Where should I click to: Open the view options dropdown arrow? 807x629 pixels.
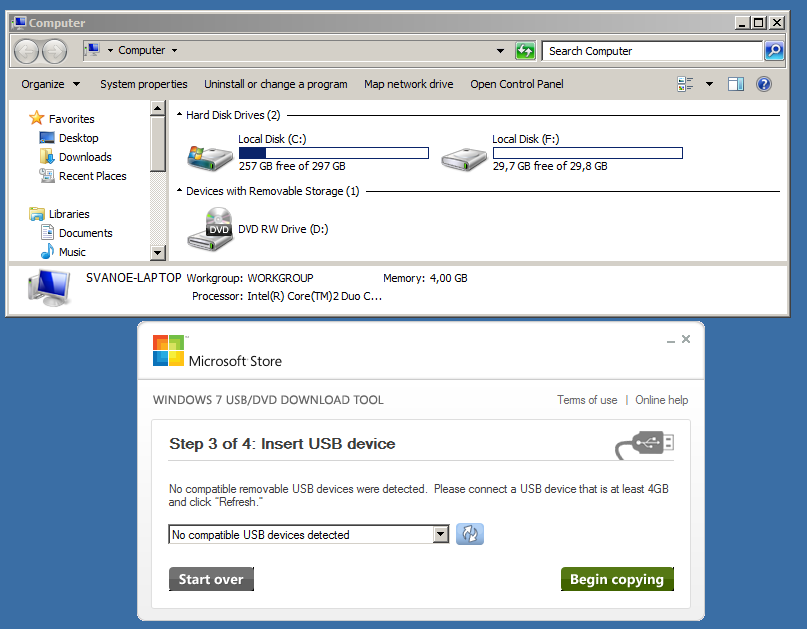point(709,84)
